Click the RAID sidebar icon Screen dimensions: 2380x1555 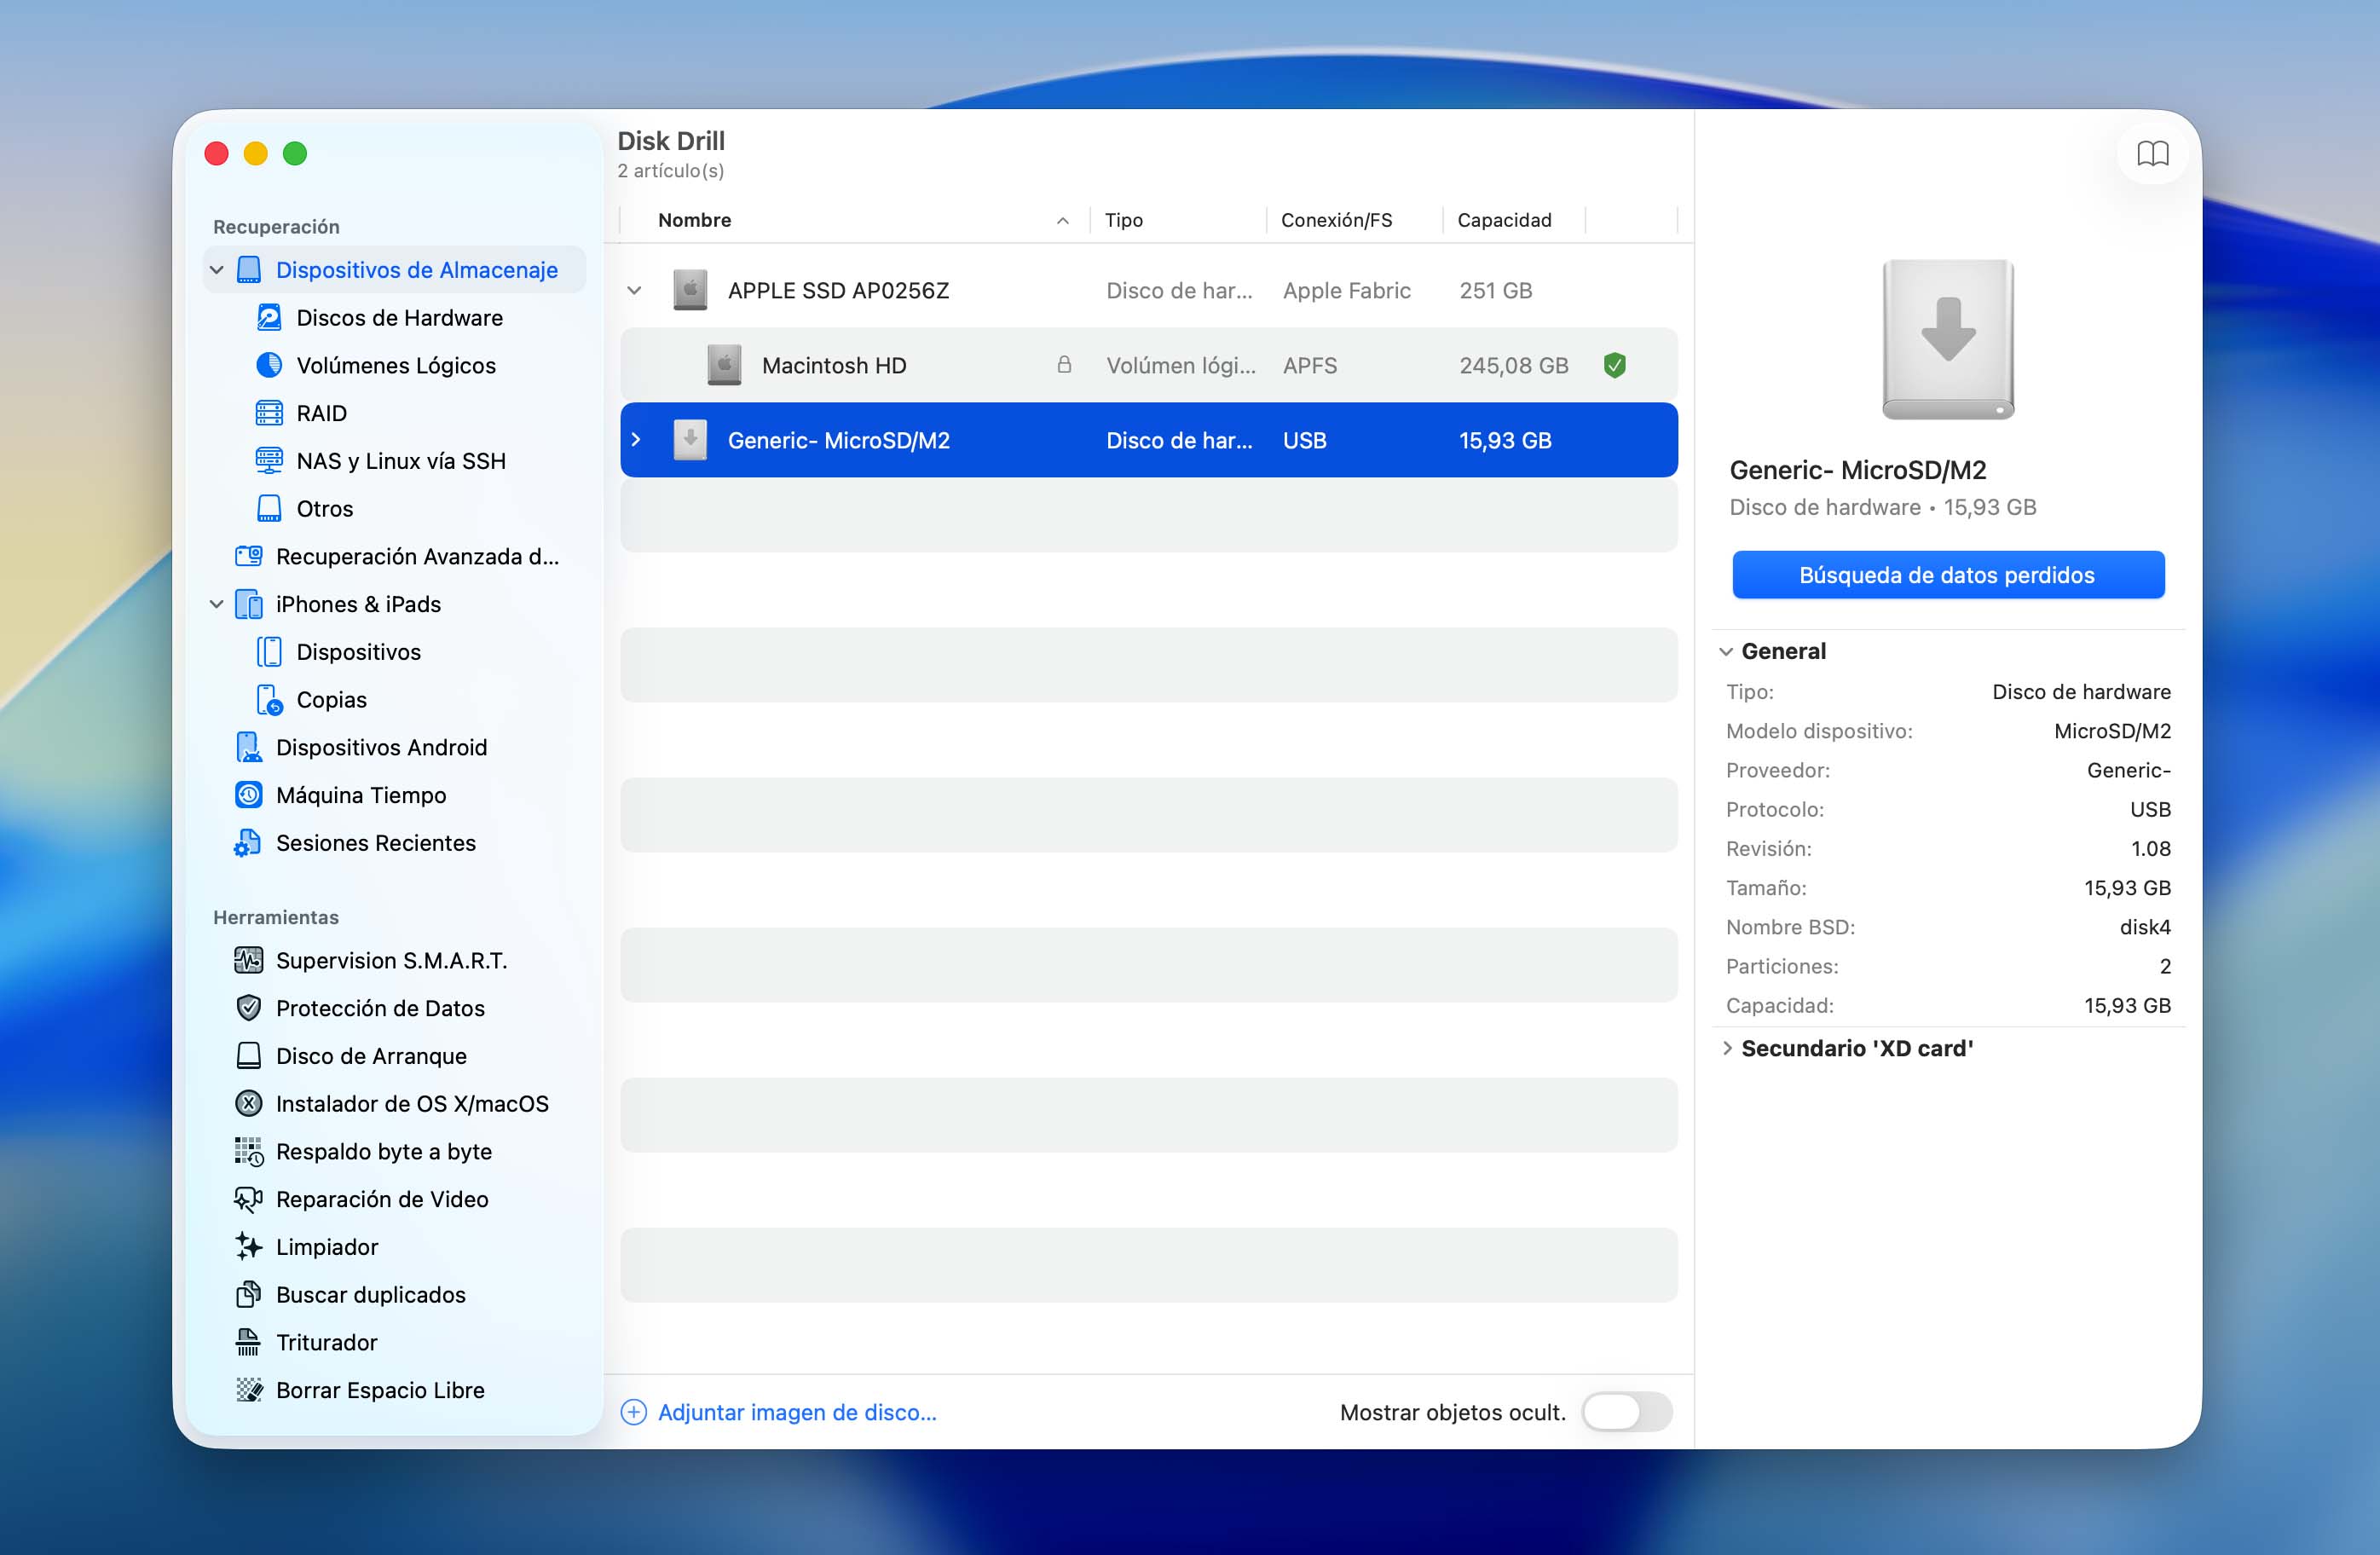pos(268,413)
